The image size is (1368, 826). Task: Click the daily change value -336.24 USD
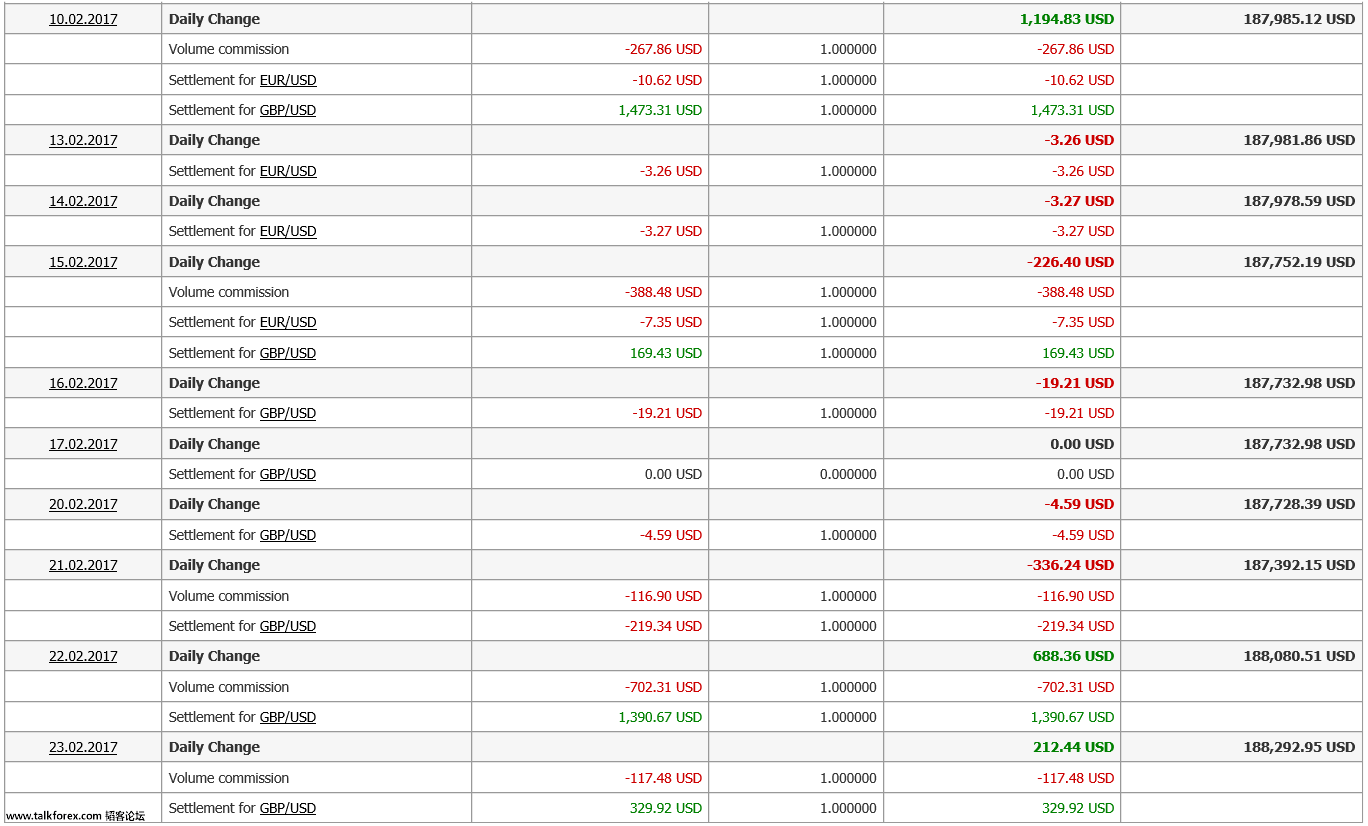1070,565
